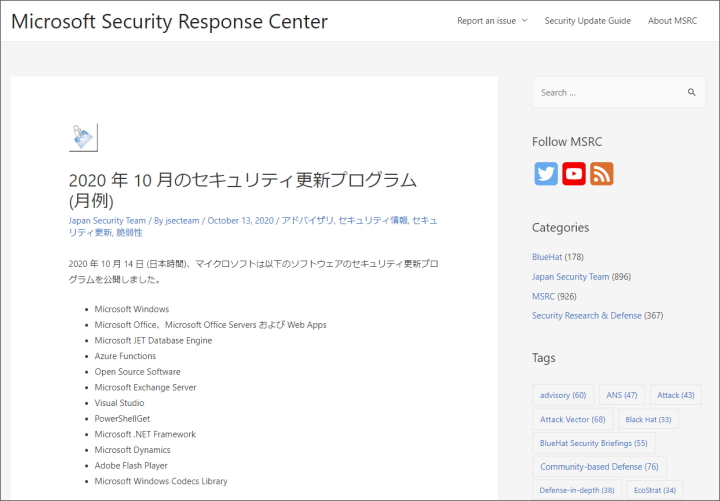720x501 pixels.
Task: Open the About MSRC menu item
Action: 672,21
